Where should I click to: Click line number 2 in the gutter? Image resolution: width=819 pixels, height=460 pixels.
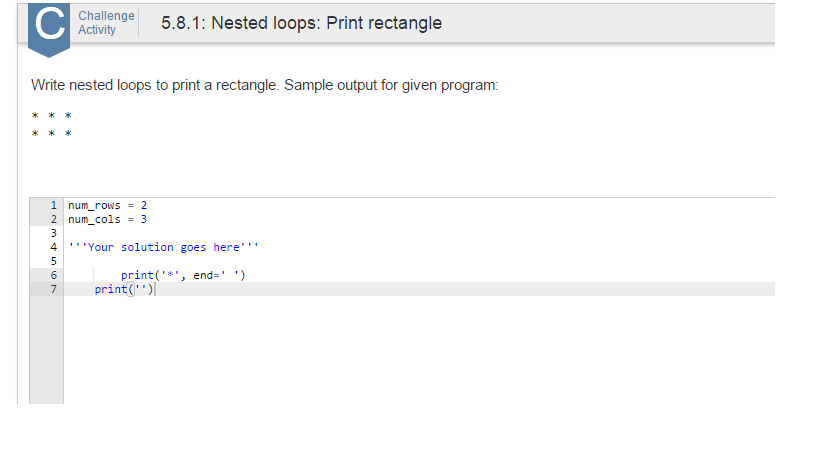click(53, 219)
